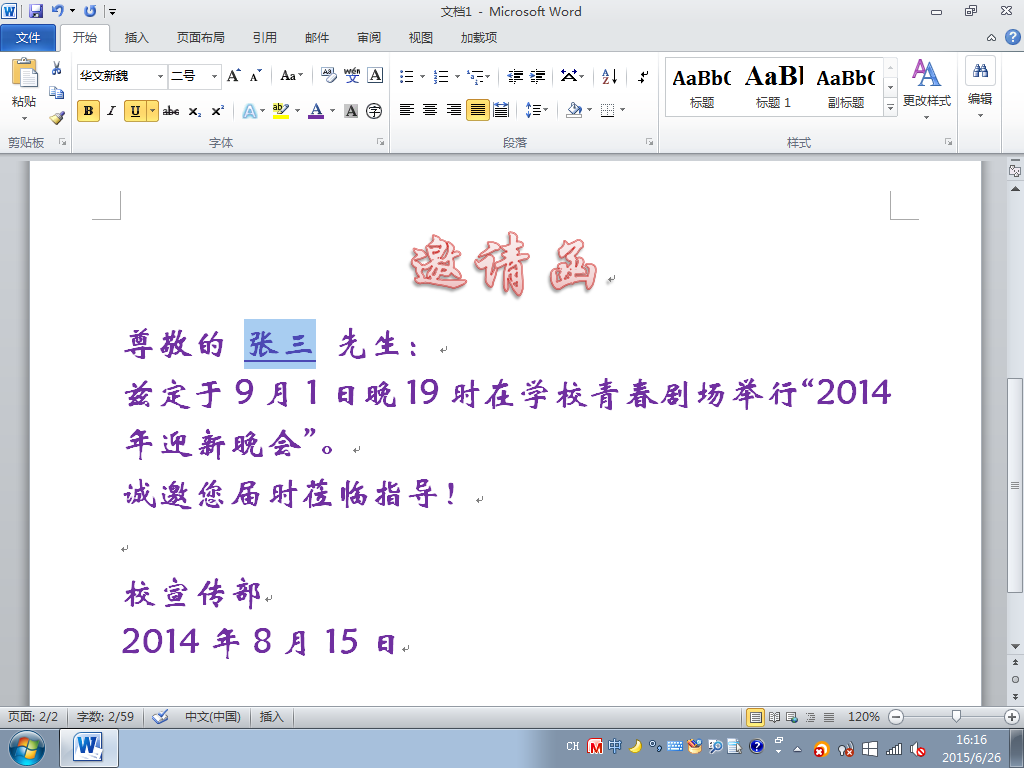Select the Format Painter brush
Viewport: 1024px width, 768px height.
(x=57, y=118)
